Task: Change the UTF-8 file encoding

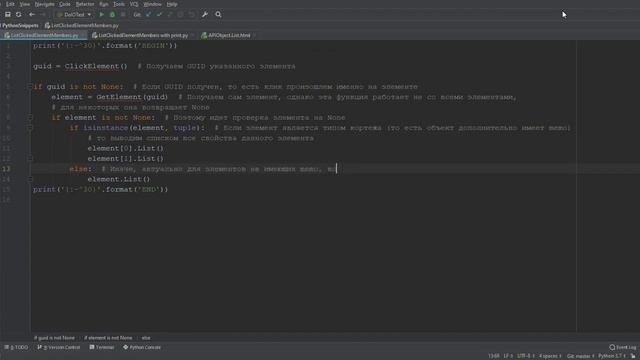Action: click(x=526, y=356)
